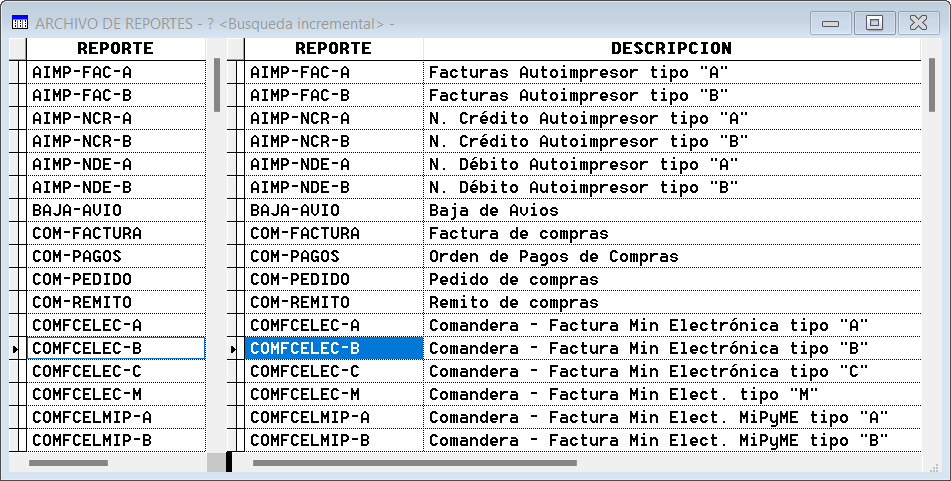951x481 pixels.
Task: Click the window's app icon in title bar
Action: pyautogui.click(x=19, y=24)
